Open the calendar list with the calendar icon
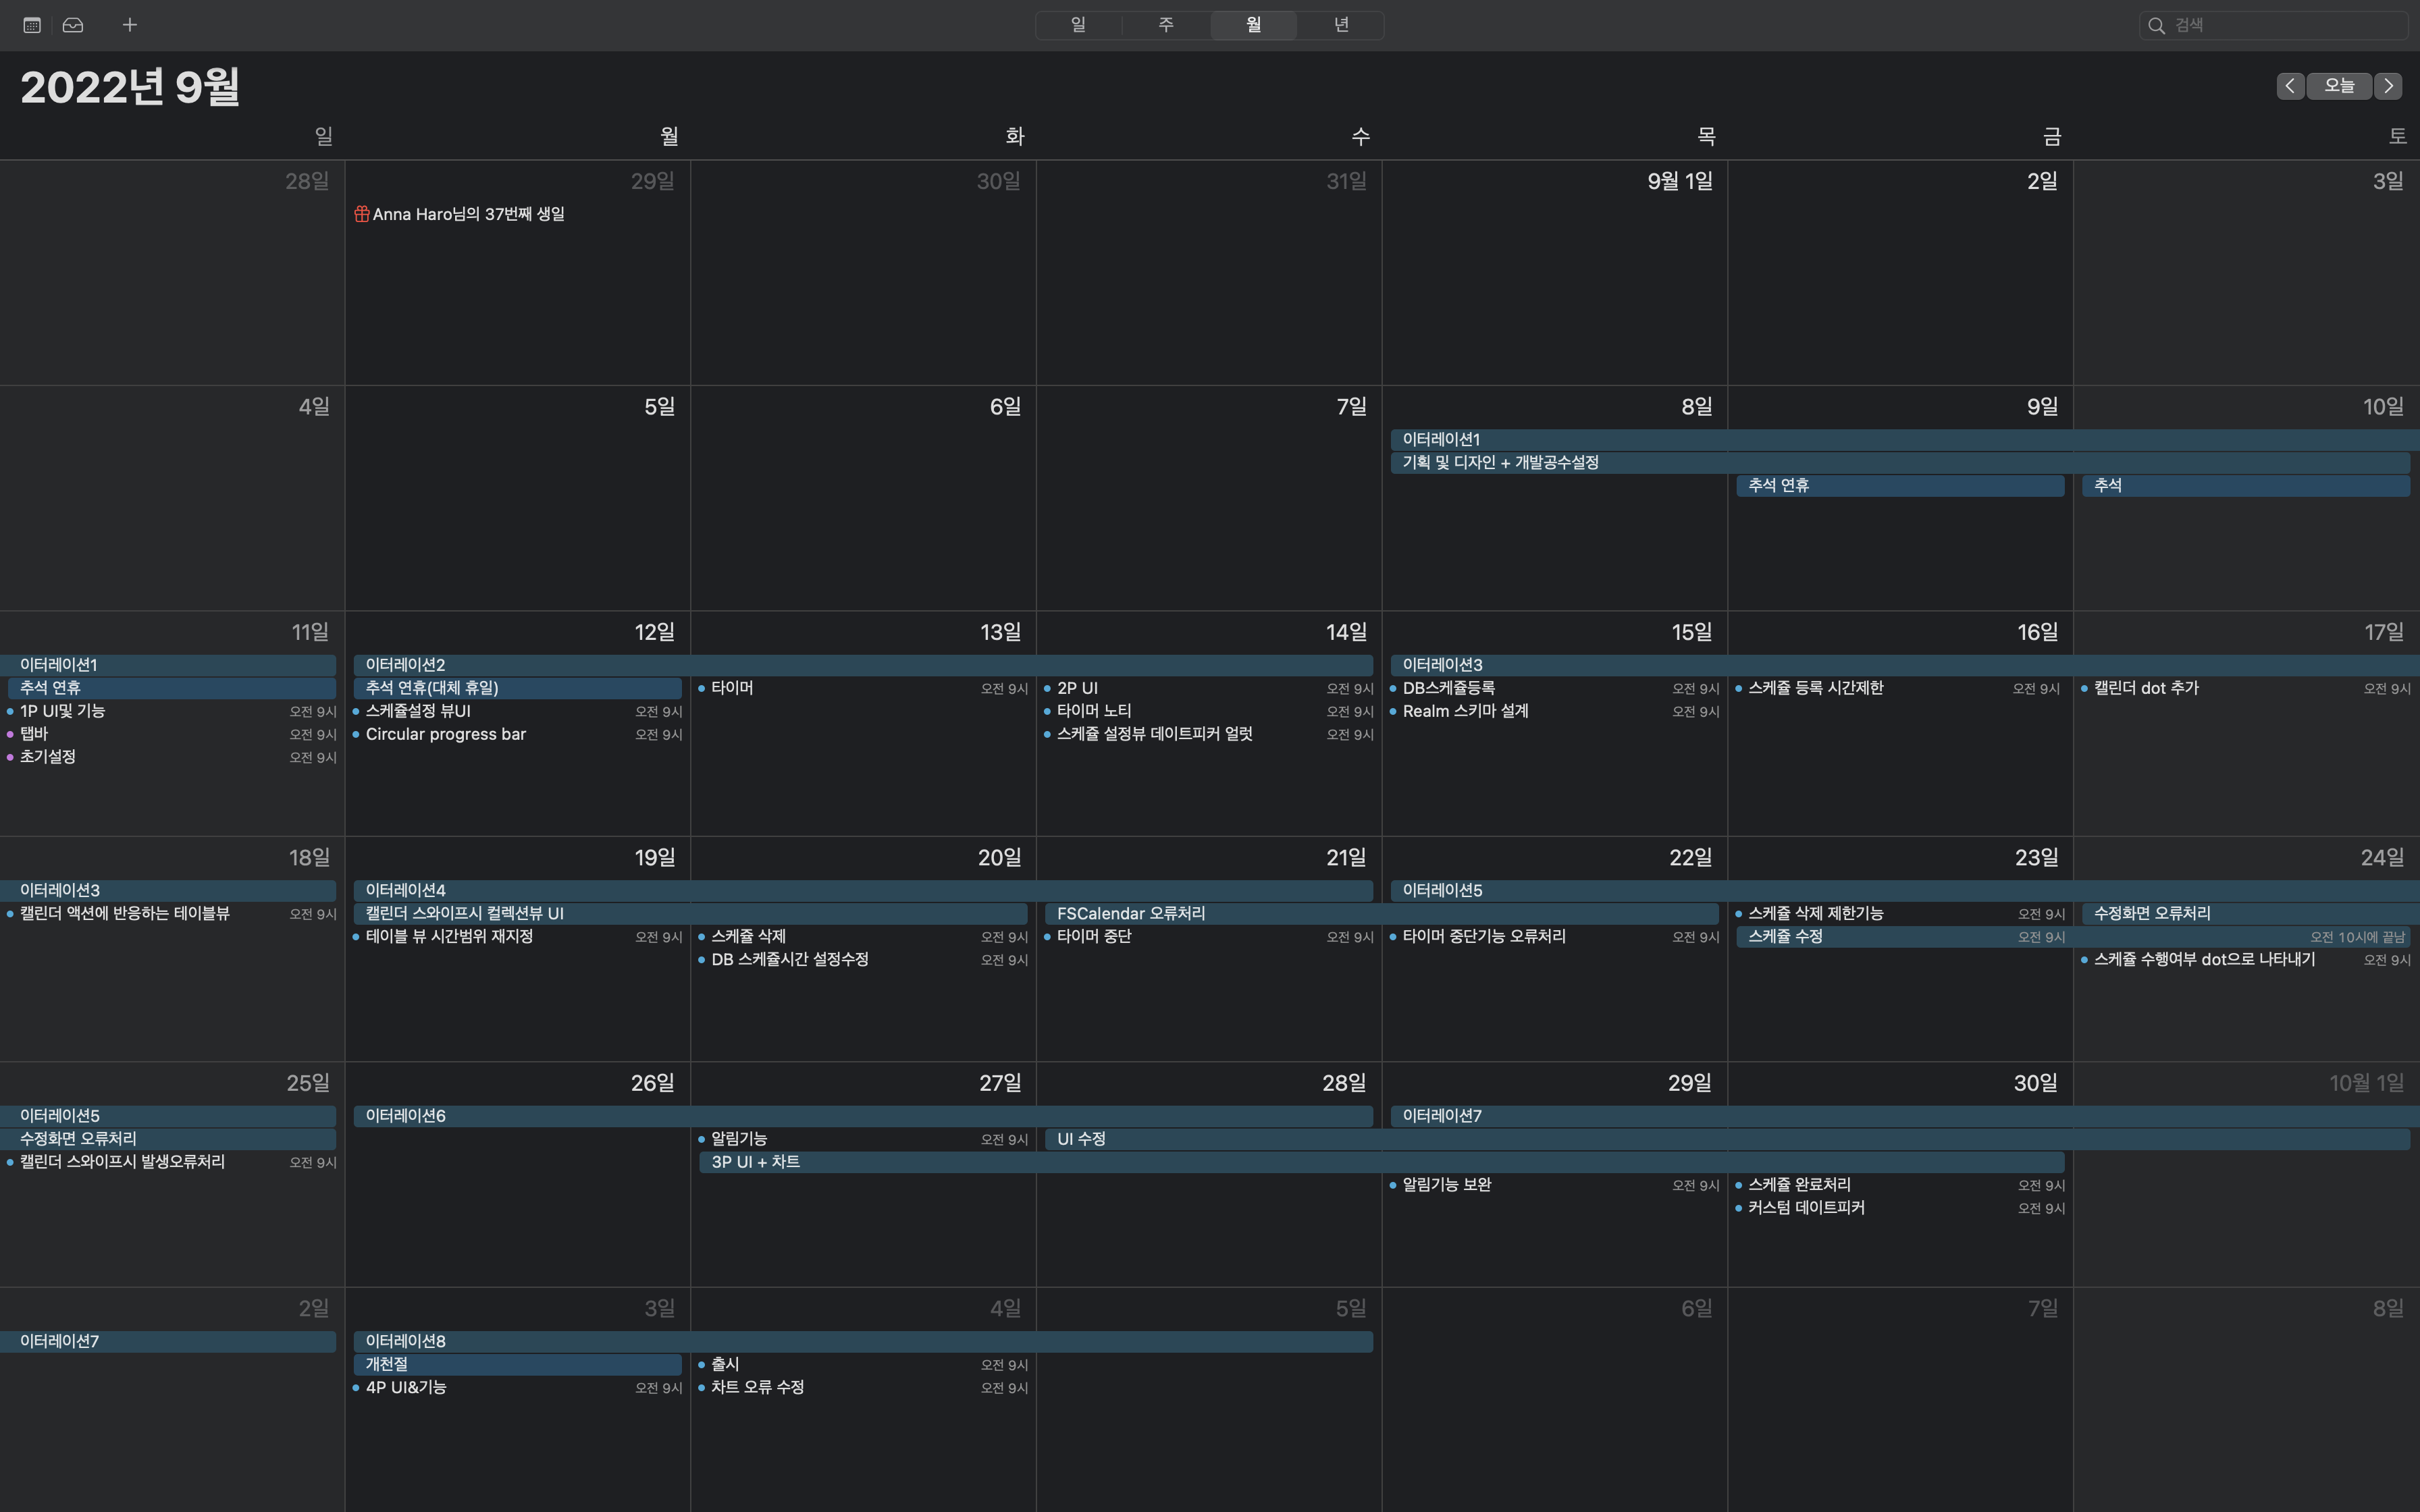Image resolution: width=2420 pixels, height=1512 pixels. tap(31, 25)
